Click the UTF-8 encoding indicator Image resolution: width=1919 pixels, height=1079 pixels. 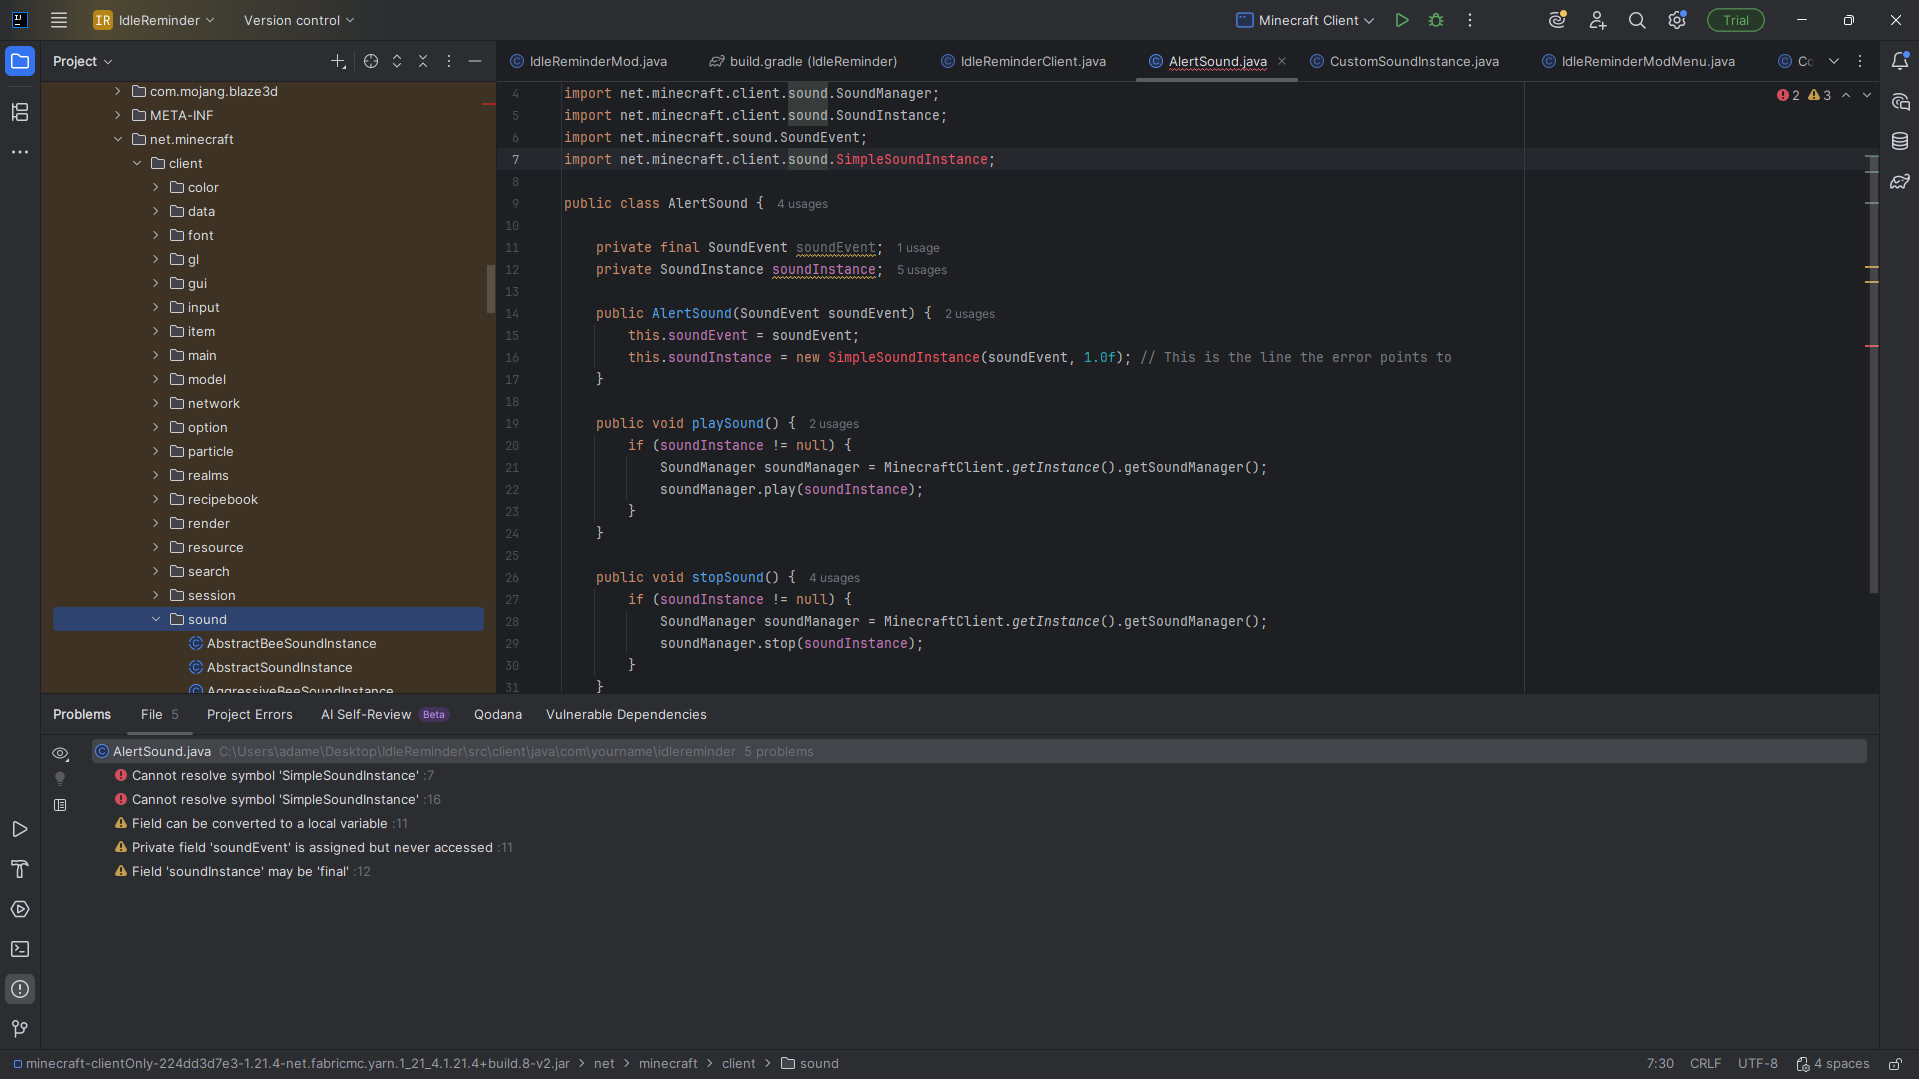(1757, 1064)
